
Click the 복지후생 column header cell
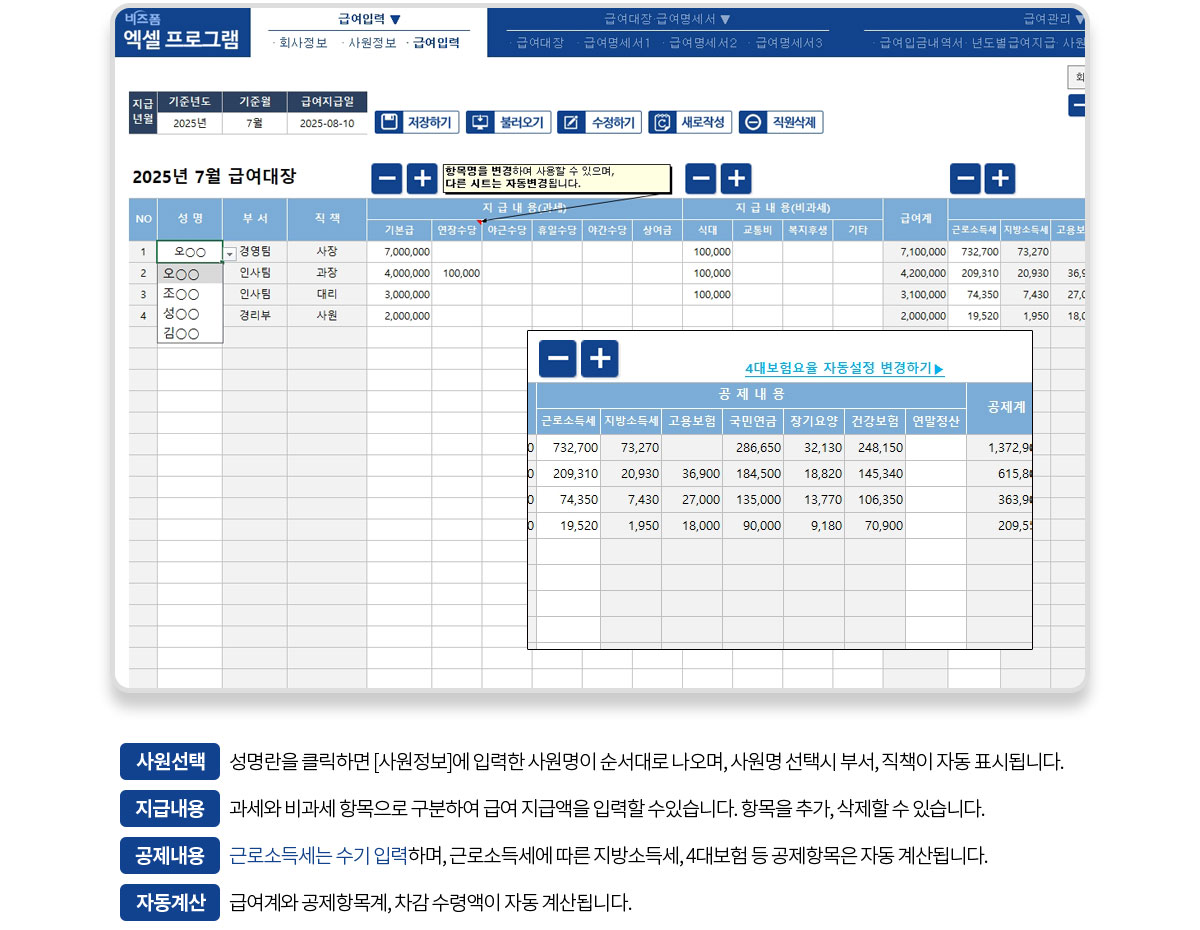pos(807,230)
